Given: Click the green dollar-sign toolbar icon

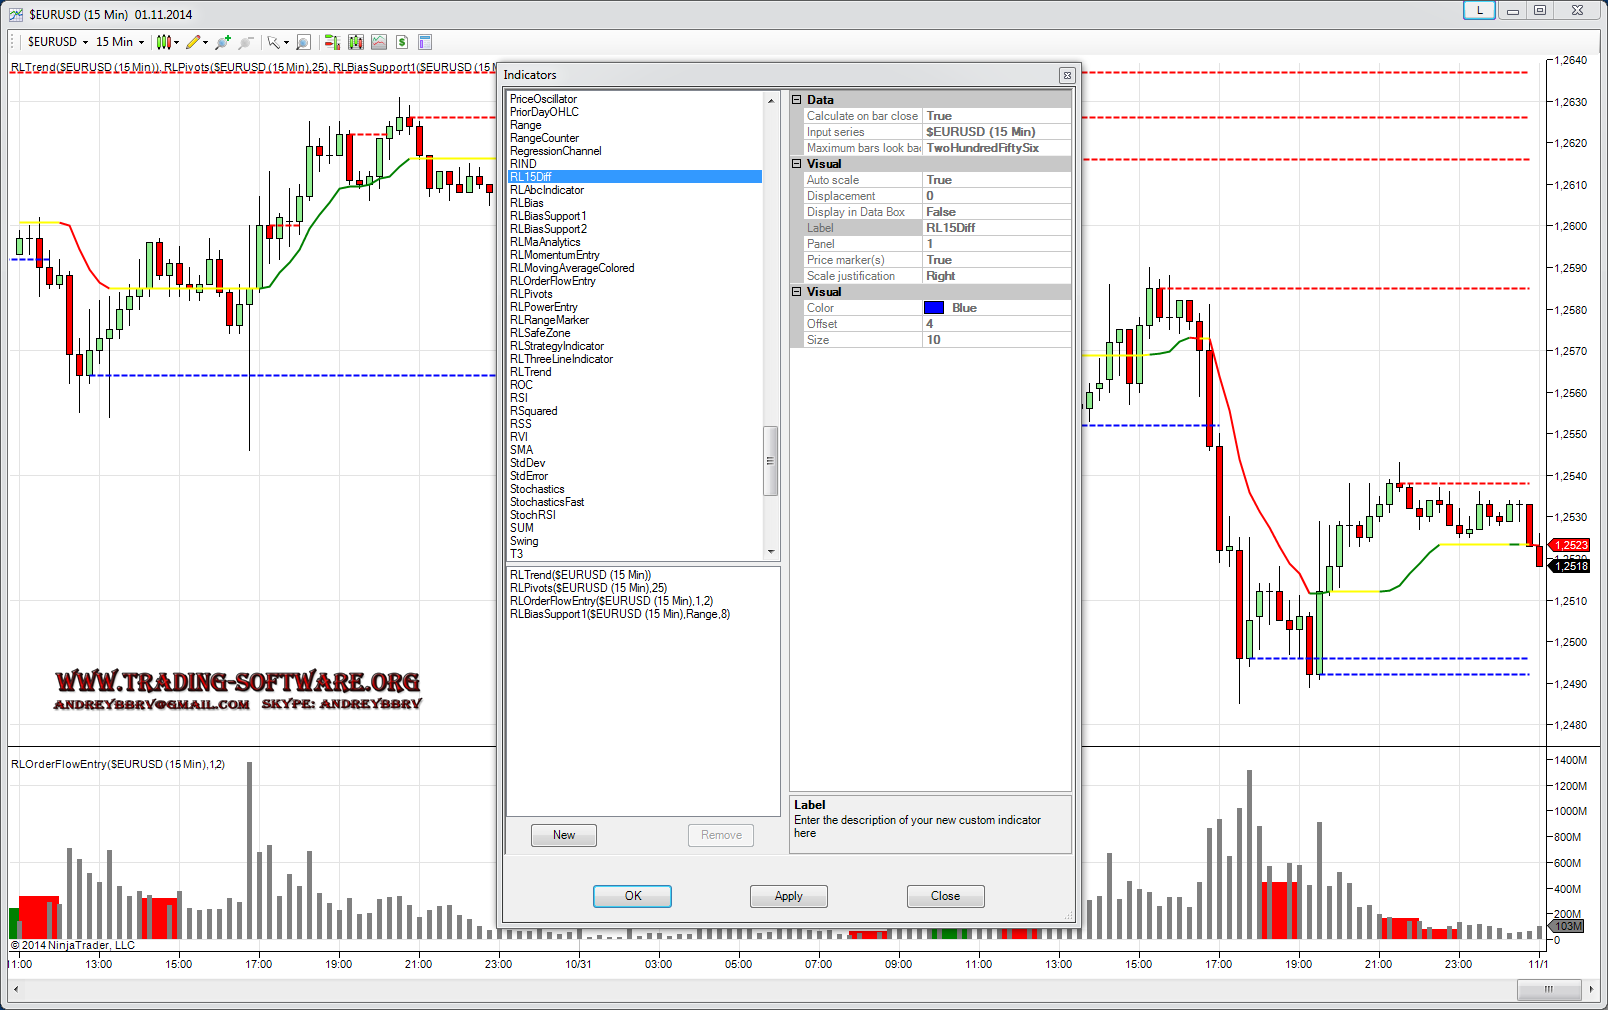Looking at the screenshot, I should tap(401, 42).
